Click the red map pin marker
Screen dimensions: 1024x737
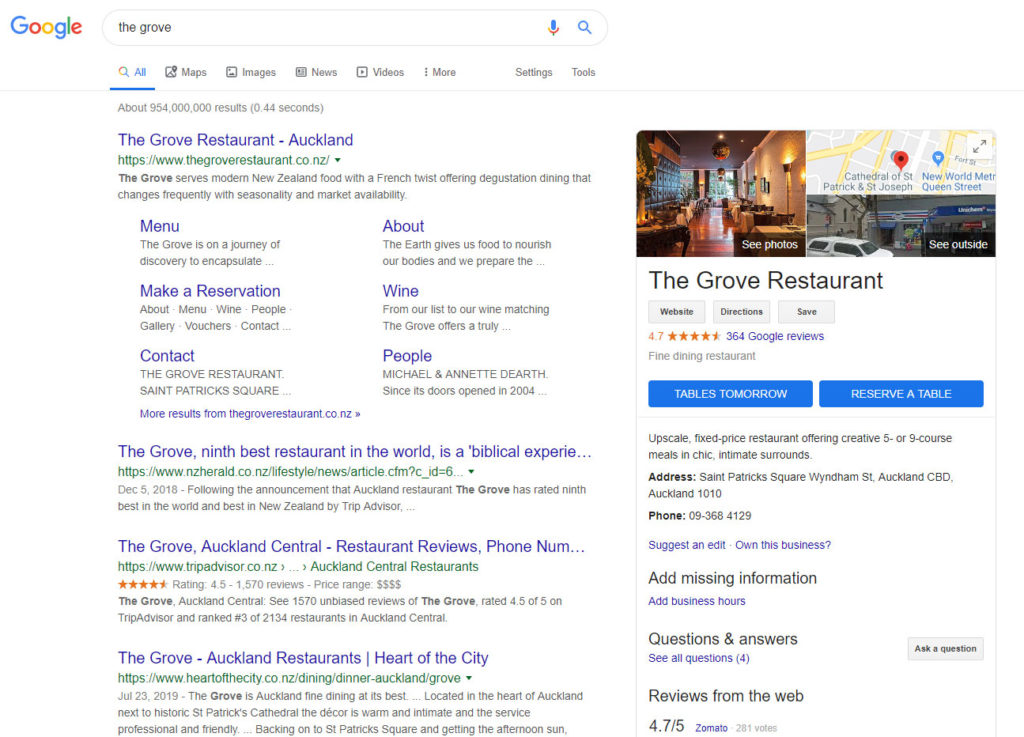tap(901, 159)
